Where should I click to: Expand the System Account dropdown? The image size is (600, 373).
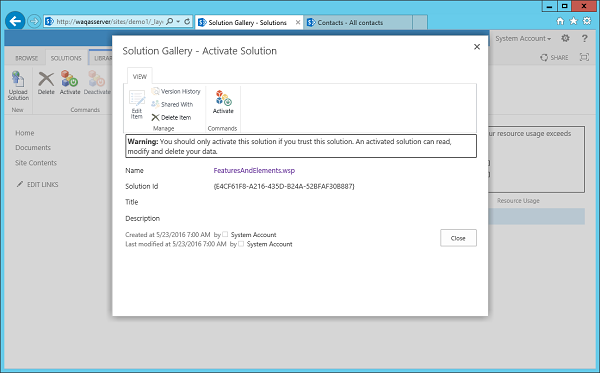tap(523, 38)
